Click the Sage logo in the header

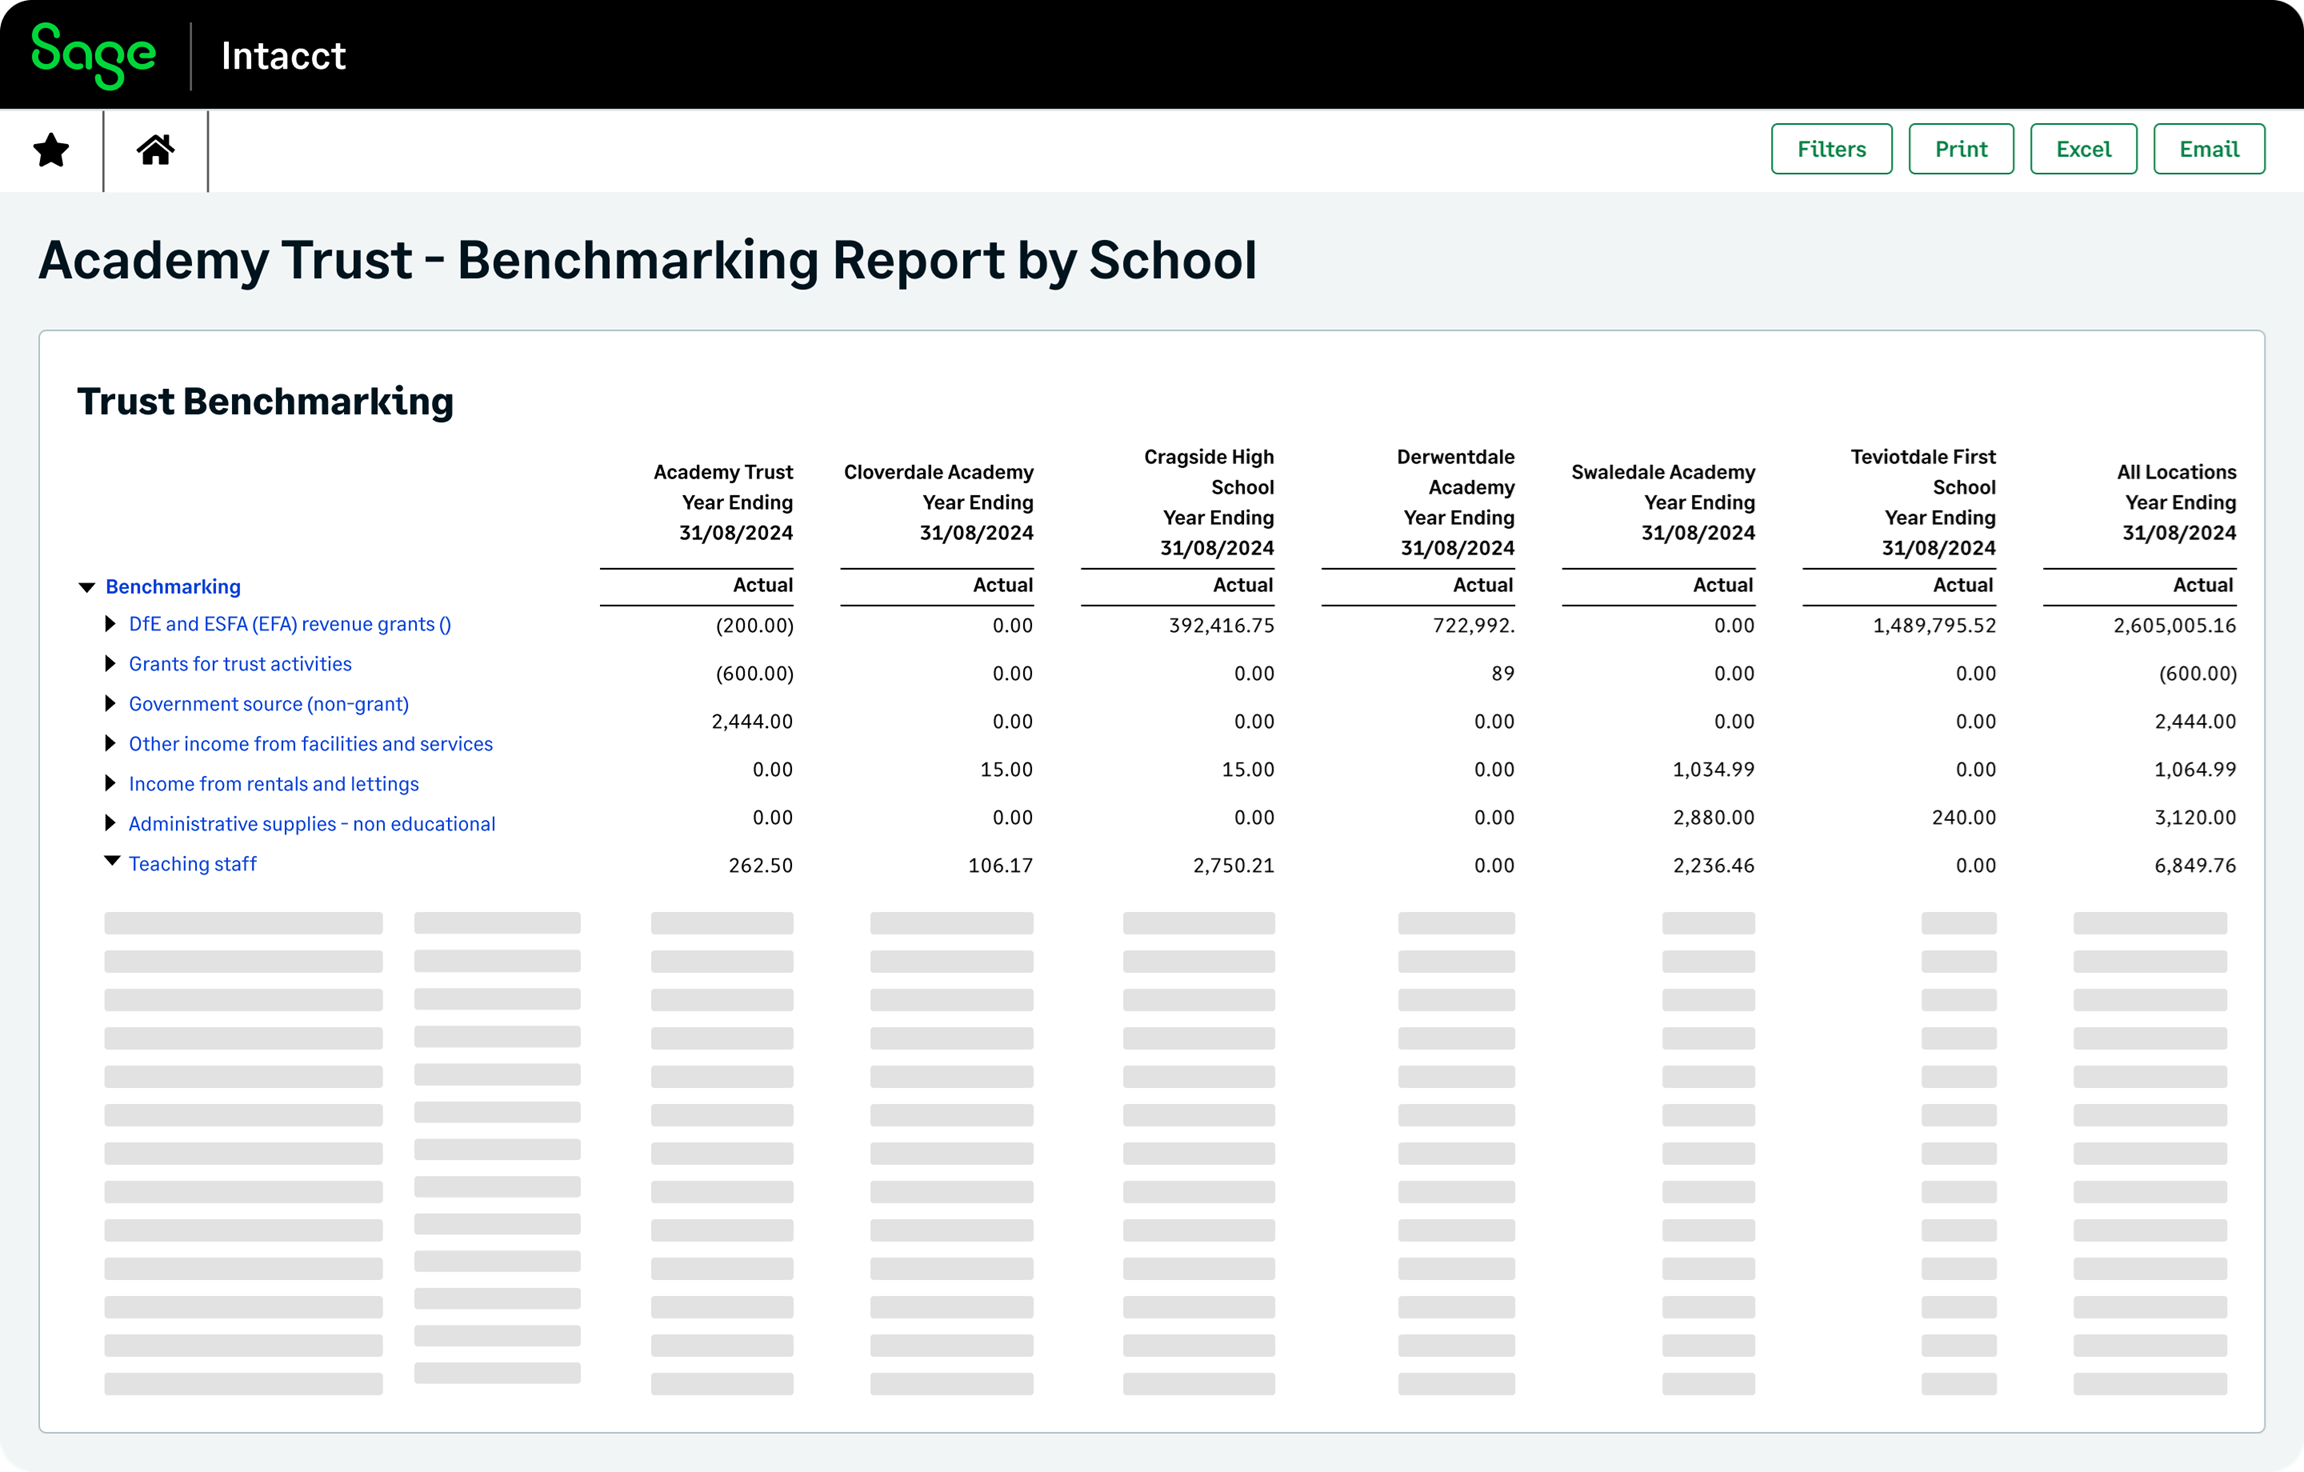[x=93, y=55]
